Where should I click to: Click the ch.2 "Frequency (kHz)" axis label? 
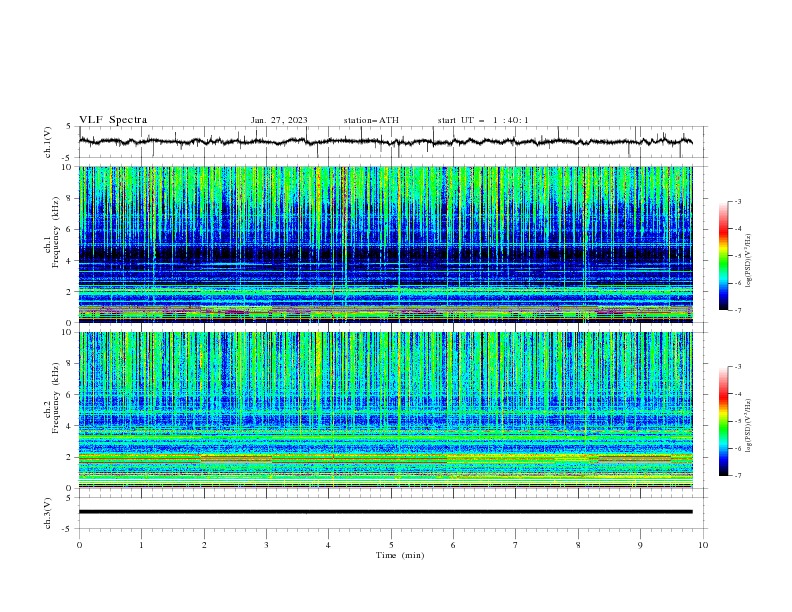pos(56,398)
